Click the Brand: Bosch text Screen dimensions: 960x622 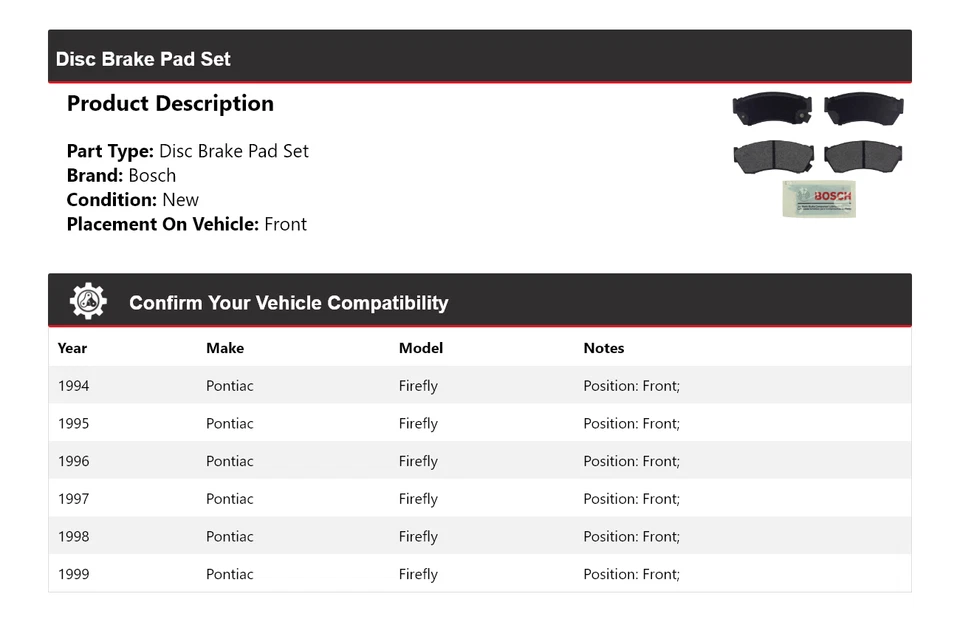point(121,175)
